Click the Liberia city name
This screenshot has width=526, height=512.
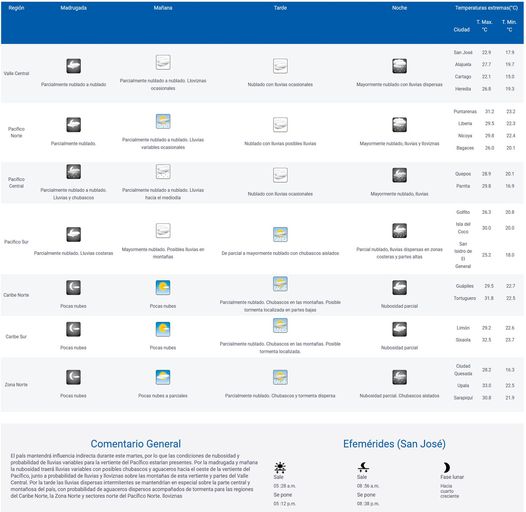click(x=465, y=123)
